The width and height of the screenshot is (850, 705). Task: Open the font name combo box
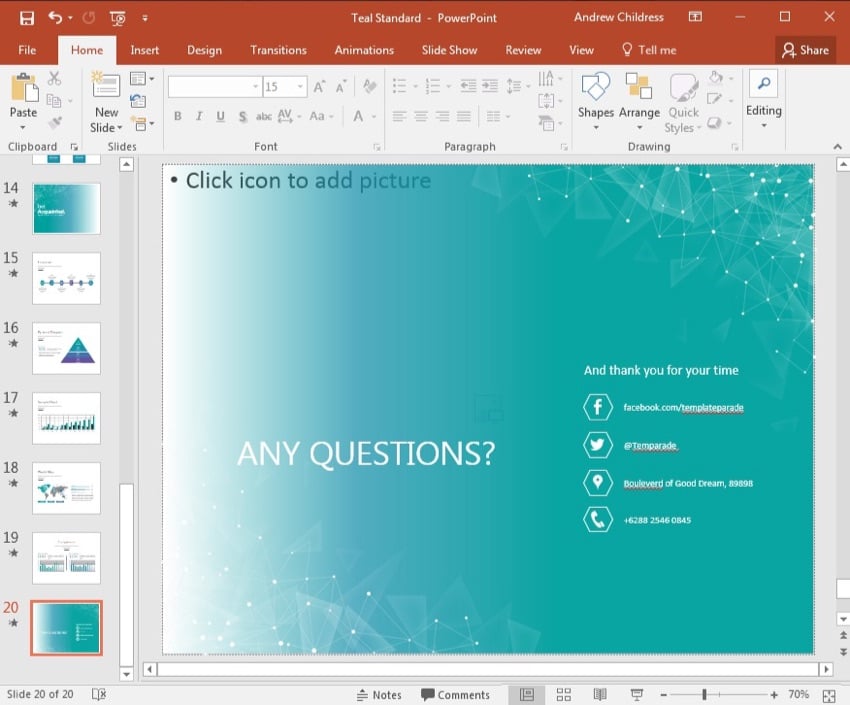213,88
